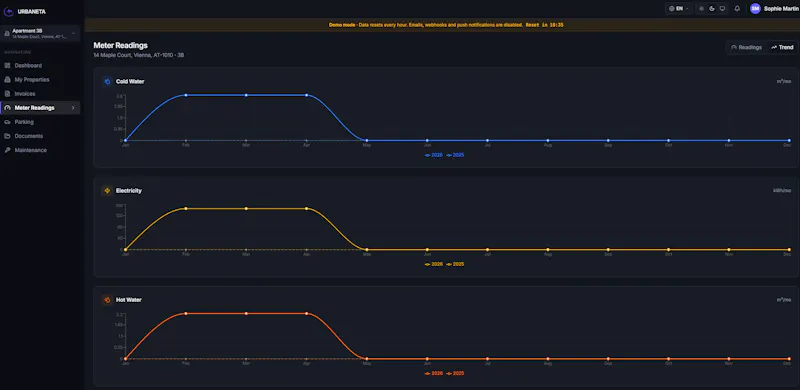Toggle 2025 series in Cold Water legend
Screen dimensions: 800x390
point(455,155)
